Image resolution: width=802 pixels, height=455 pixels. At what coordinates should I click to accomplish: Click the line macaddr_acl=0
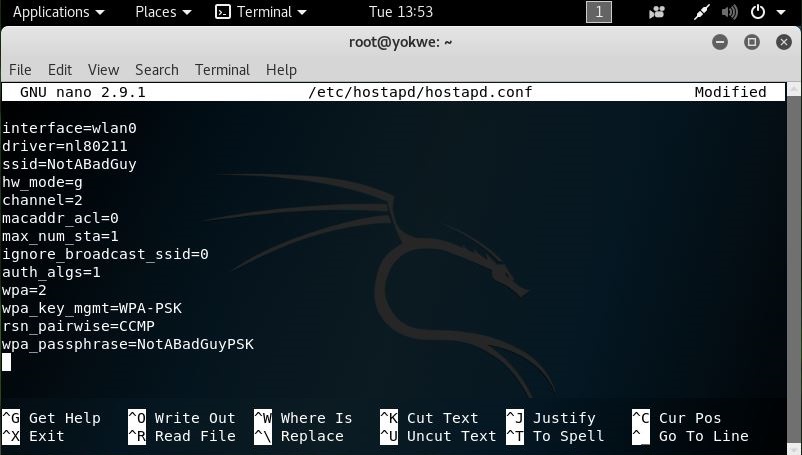60,218
